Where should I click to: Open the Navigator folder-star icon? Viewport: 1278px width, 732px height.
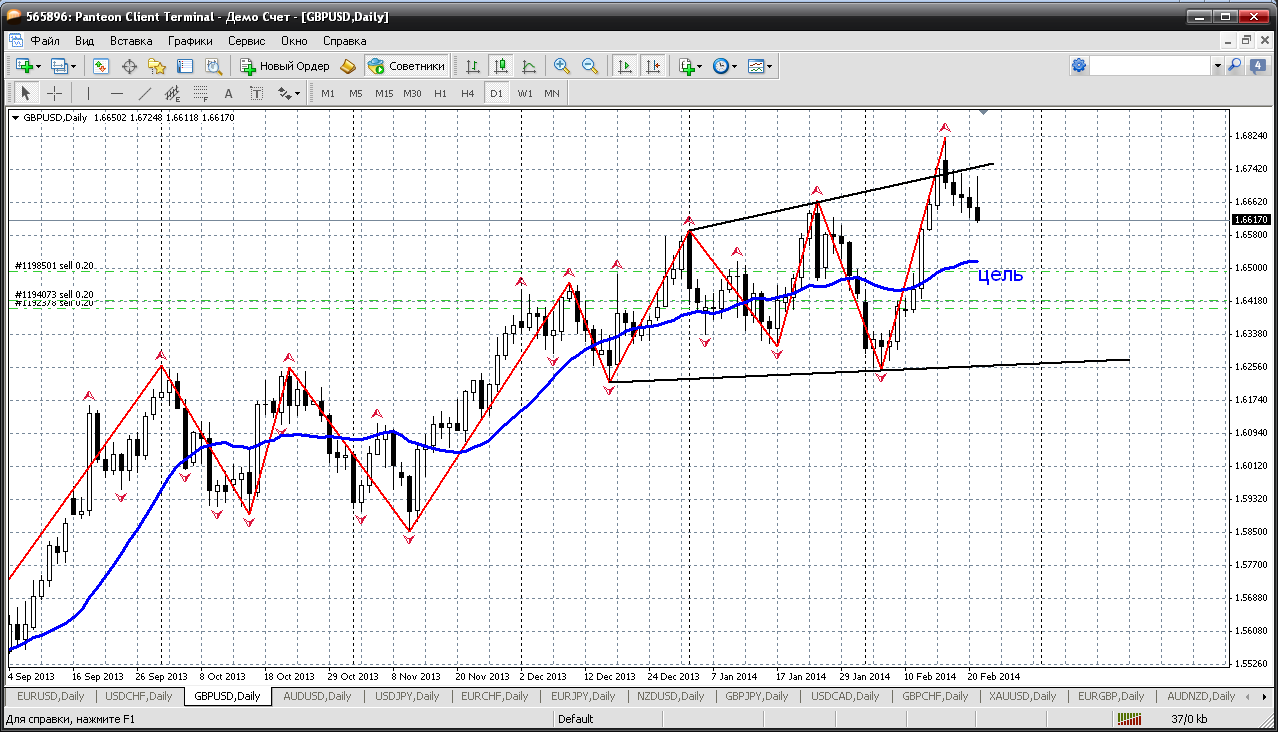157,66
